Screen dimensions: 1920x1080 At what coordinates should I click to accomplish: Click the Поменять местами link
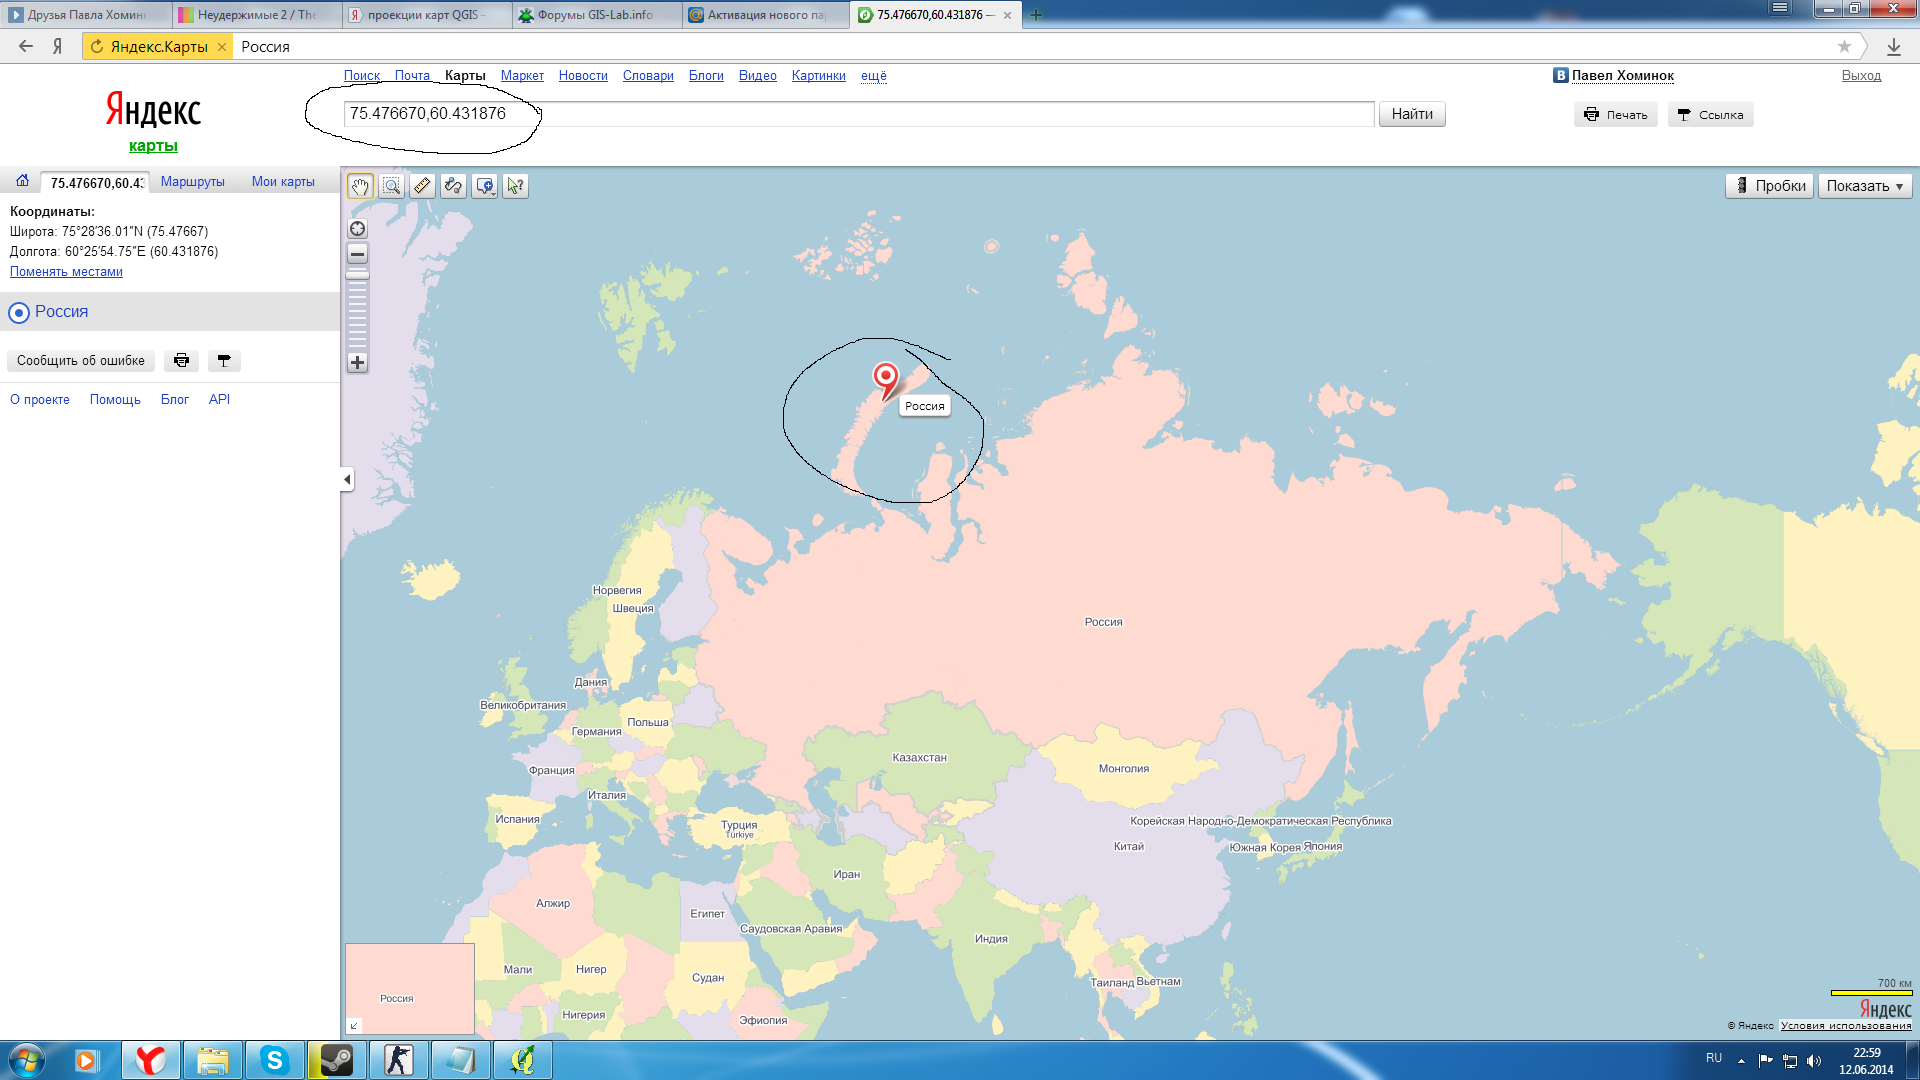[66, 272]
